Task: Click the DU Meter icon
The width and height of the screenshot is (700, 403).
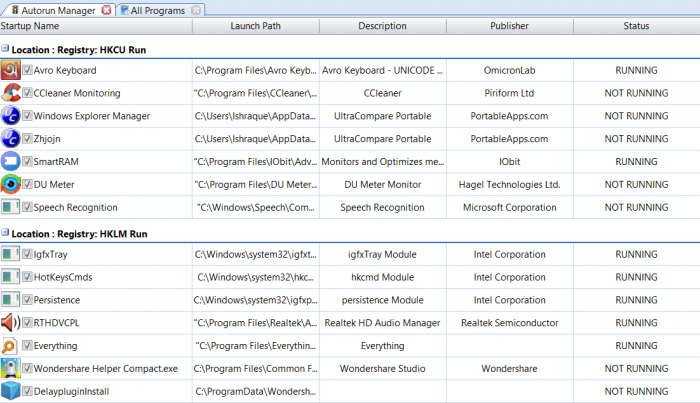Action: pos(11,184)
